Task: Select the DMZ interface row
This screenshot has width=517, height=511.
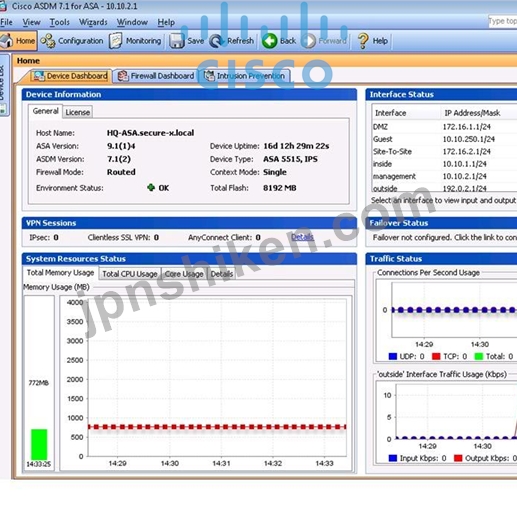Action: (x=444, y=127)
